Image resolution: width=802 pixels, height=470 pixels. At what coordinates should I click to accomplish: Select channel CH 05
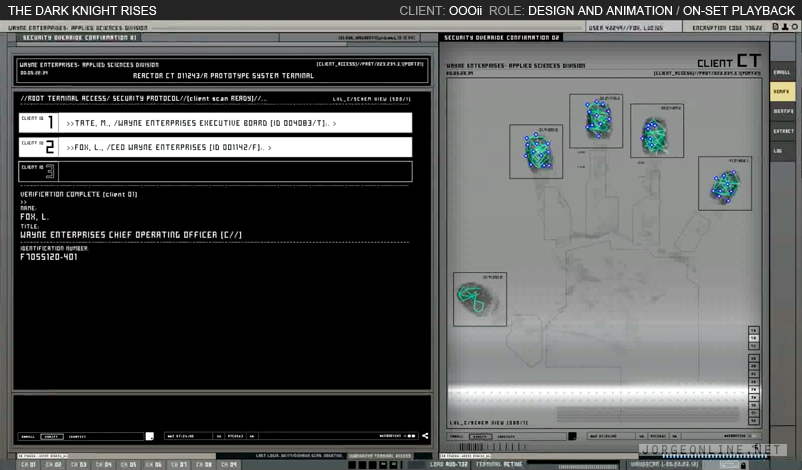128,464
